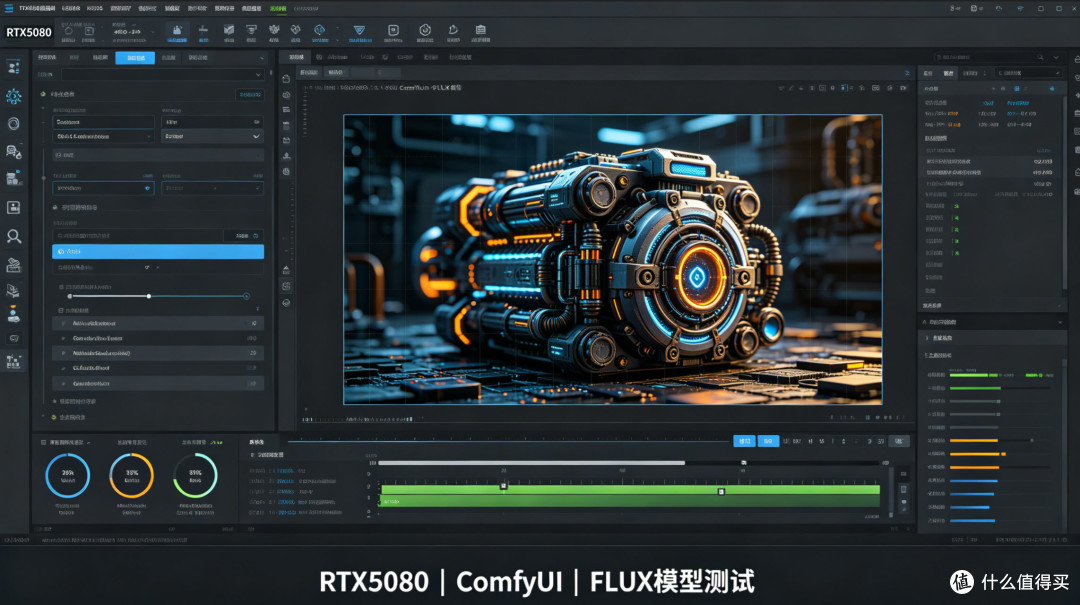
Task: Open the dropdown with the large white chevron
Action: click(x=212, y=136)
